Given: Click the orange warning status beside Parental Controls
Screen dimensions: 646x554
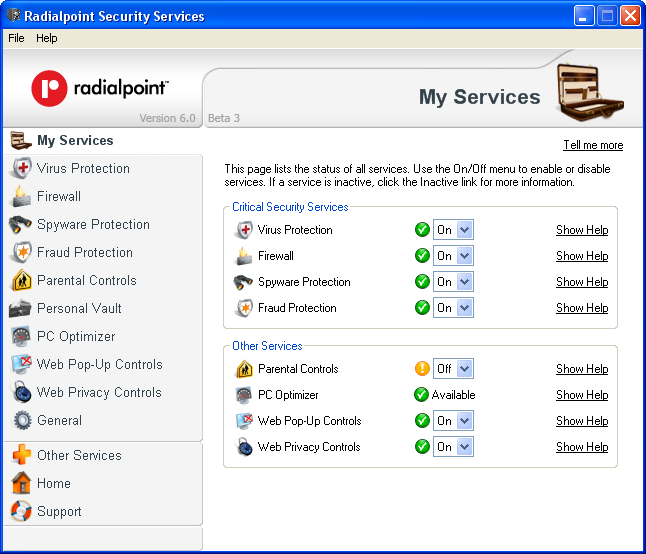Looking at the screenshot, I should pyautogui.click(x=422, y=368).
